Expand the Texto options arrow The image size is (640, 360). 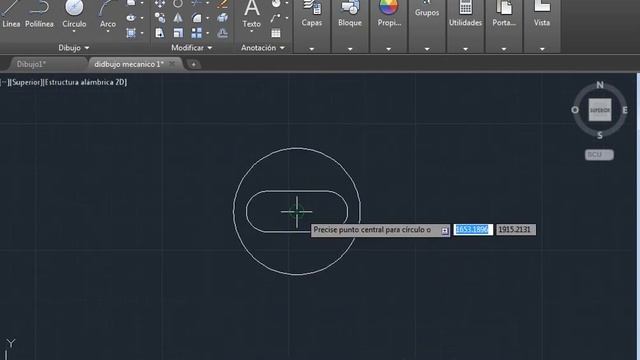click(x=251, y=31)
